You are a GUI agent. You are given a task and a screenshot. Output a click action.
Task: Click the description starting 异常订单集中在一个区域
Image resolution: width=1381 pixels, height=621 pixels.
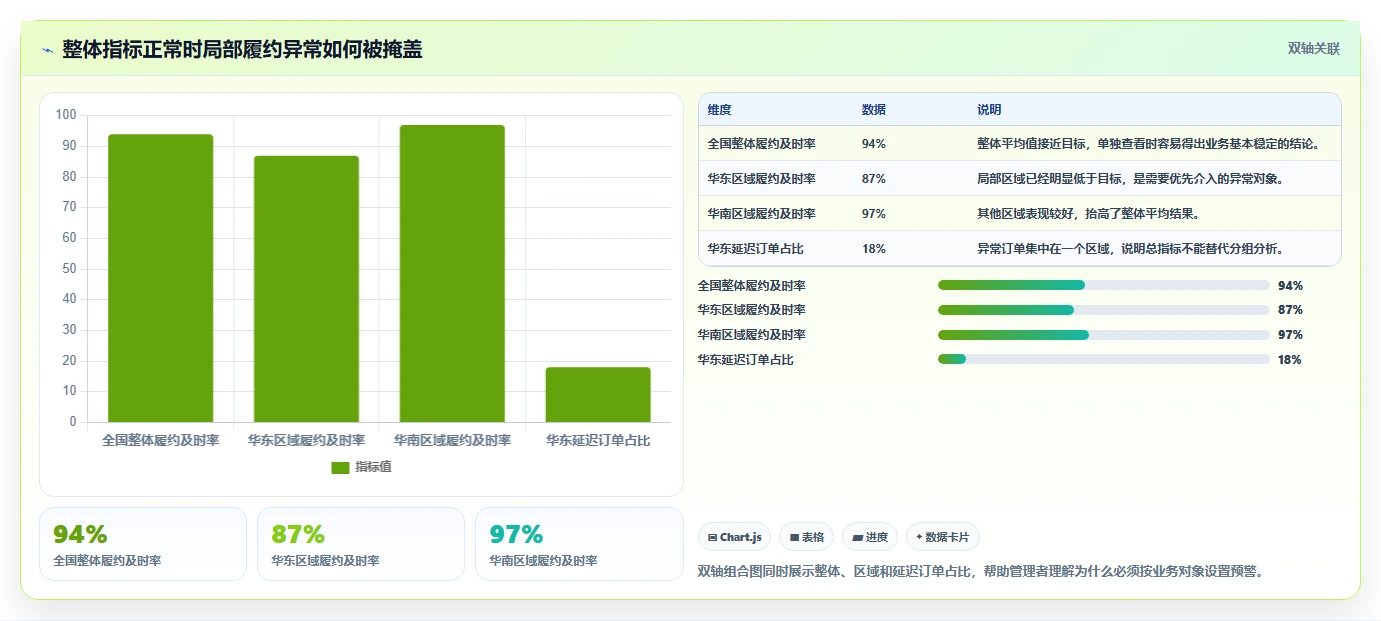(x=1131, y=249)
